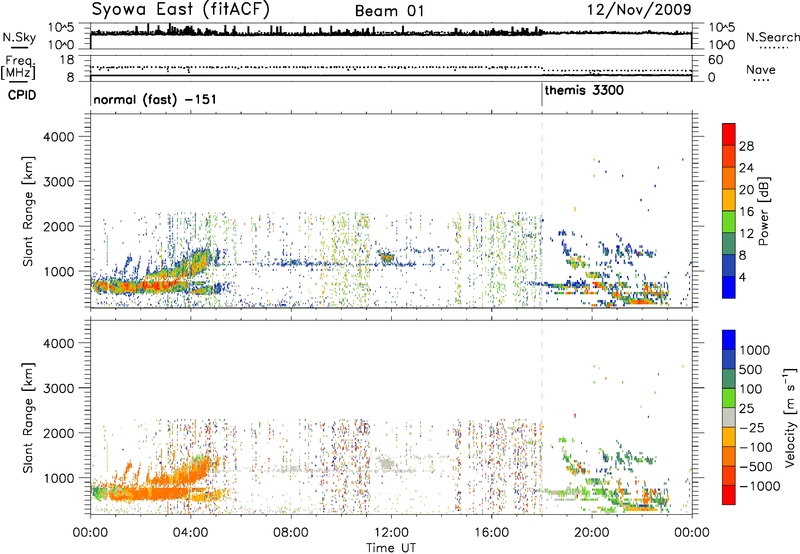Click the "28" Power colorbar tick label

[746, 146]
